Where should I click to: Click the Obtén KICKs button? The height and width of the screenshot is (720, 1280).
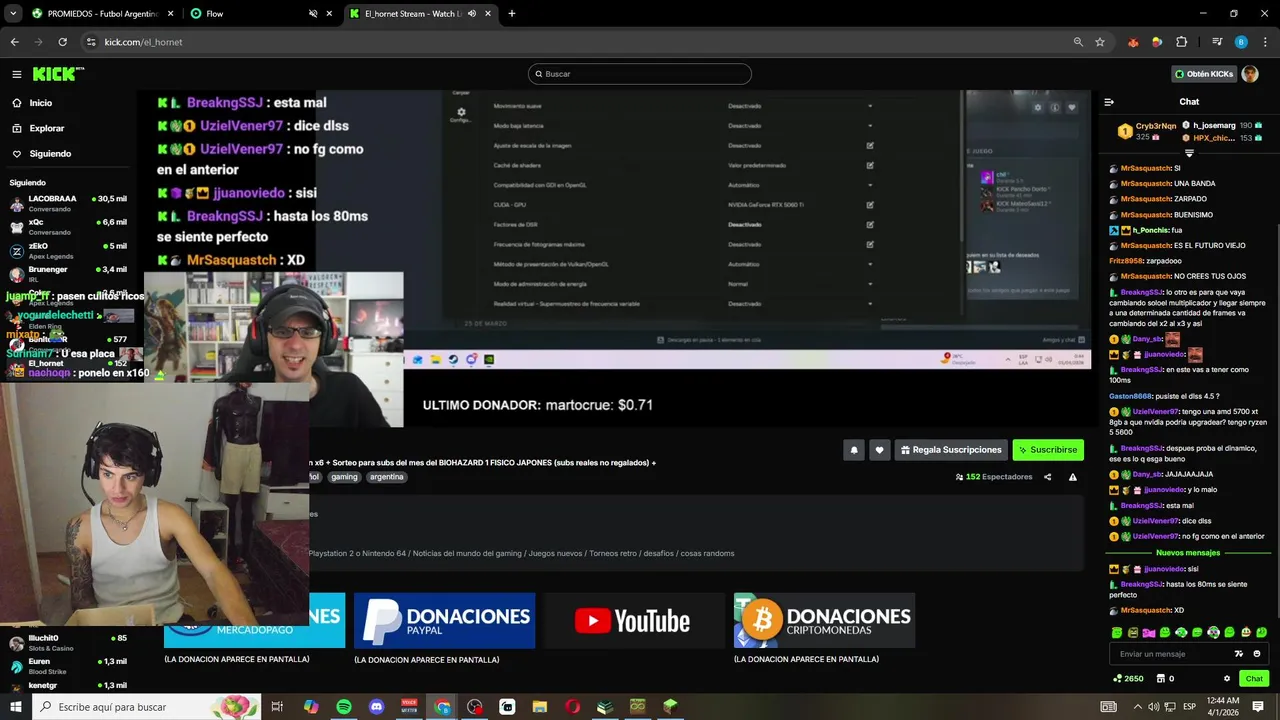[1204, 74]
